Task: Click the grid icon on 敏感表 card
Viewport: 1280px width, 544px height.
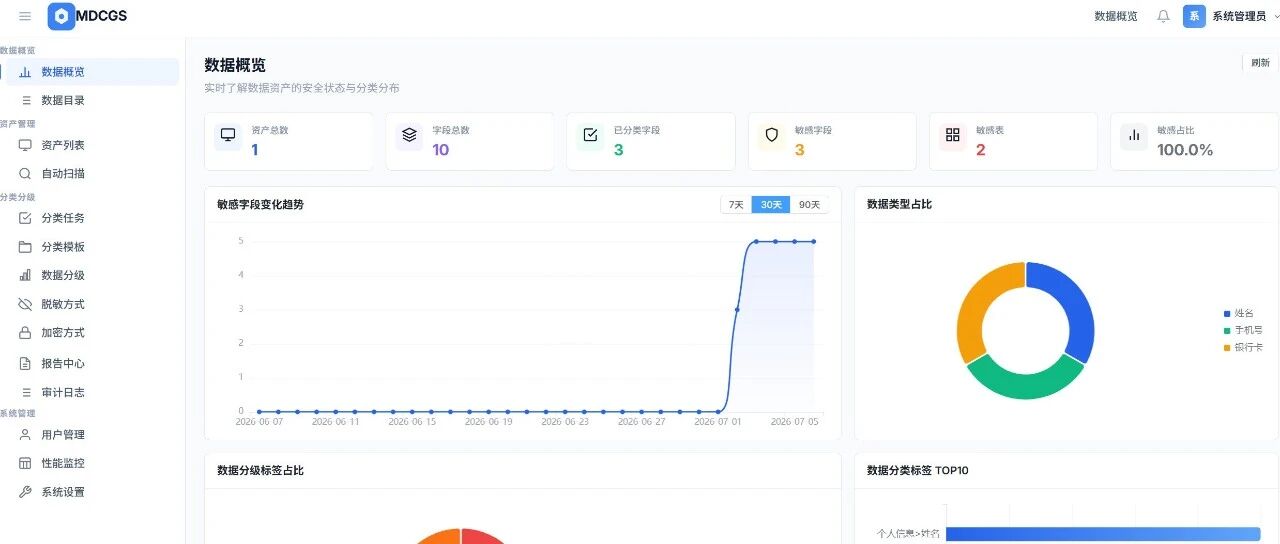Action: [952, 136]
